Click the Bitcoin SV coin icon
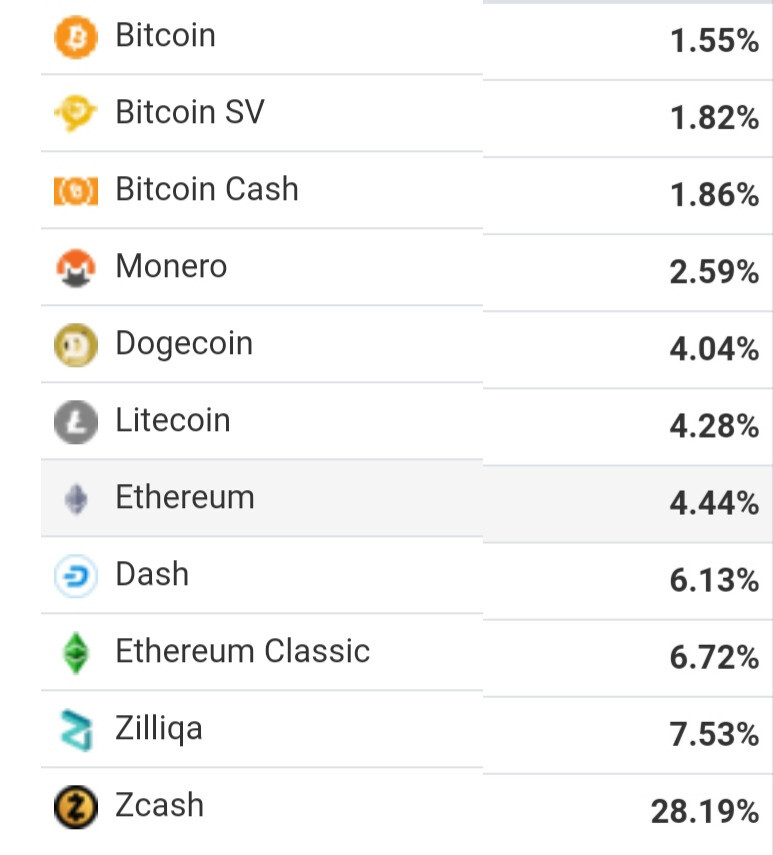 pyautogui.click(x=76, y=113)
